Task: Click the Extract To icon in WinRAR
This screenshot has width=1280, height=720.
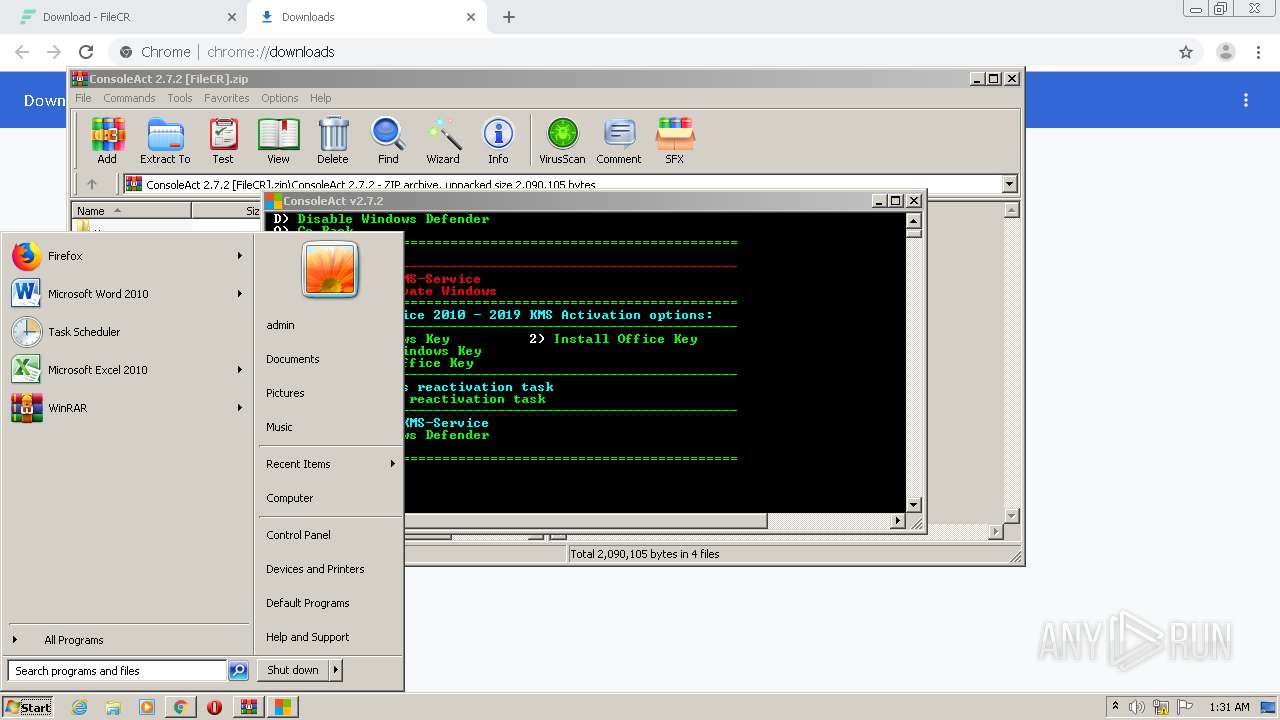Action: coord(165,140)
